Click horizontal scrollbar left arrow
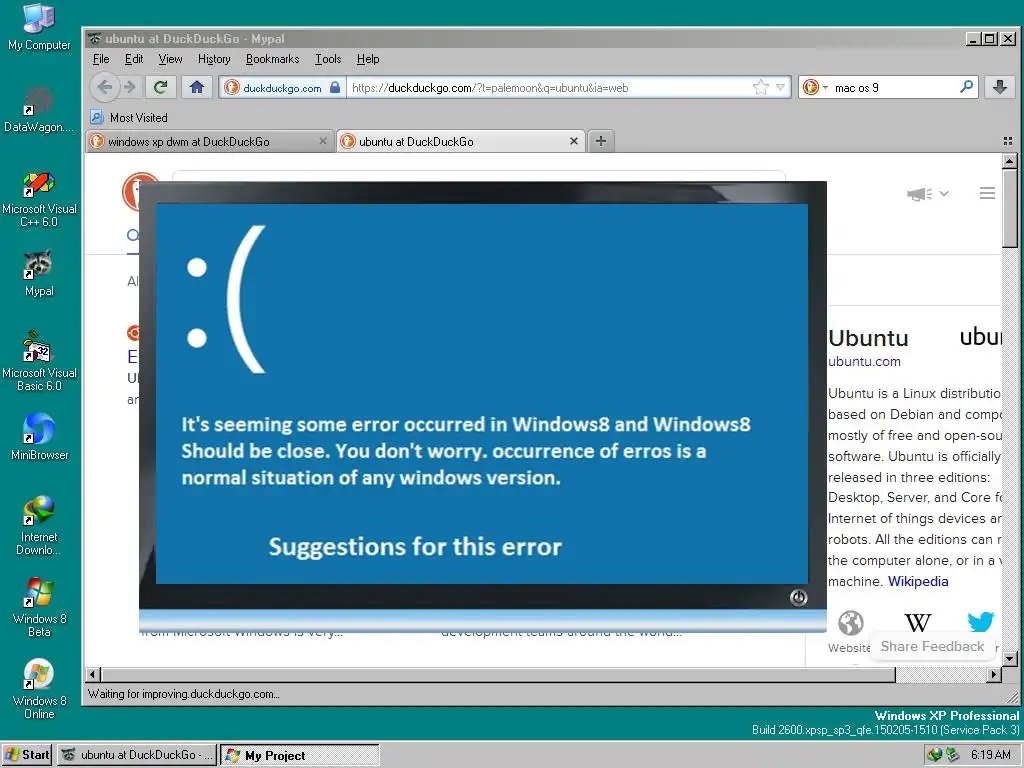 [x=93, y=674]
